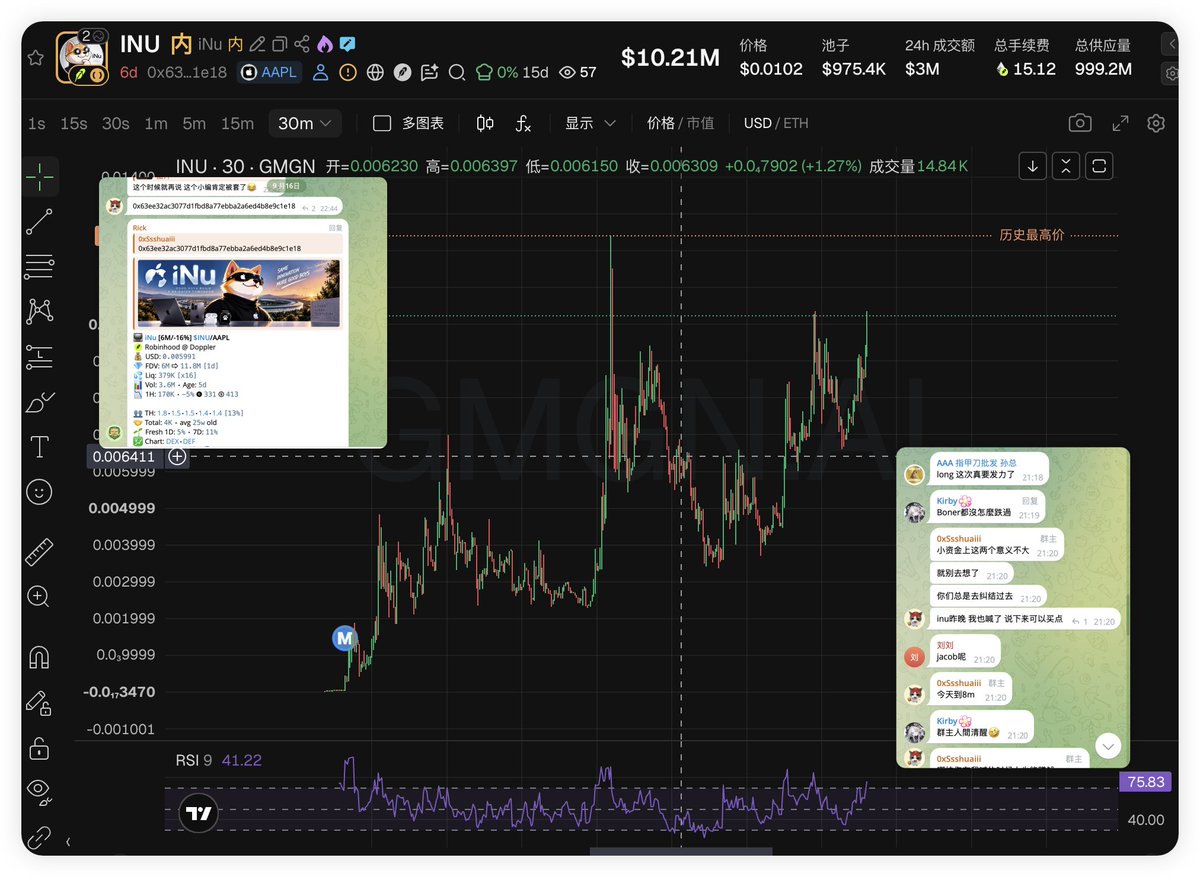This screenshot has height=877, width=1200.
Task: Click the INU token avatar image
Action: point(83,58)
